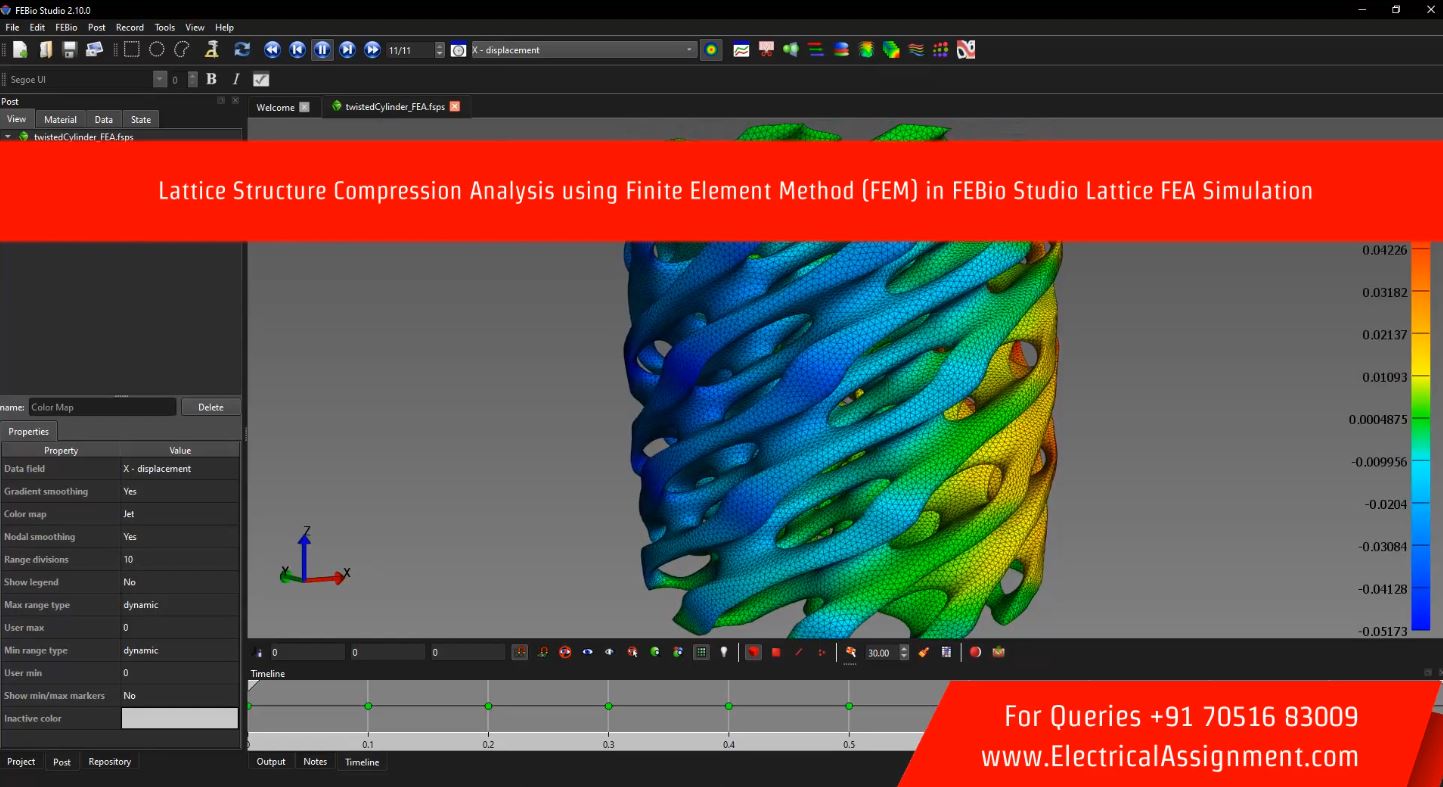This screenshot has width=1443, height=787.
Task: Toggle the colormap button next to data field
Action: tap(711, 50)
